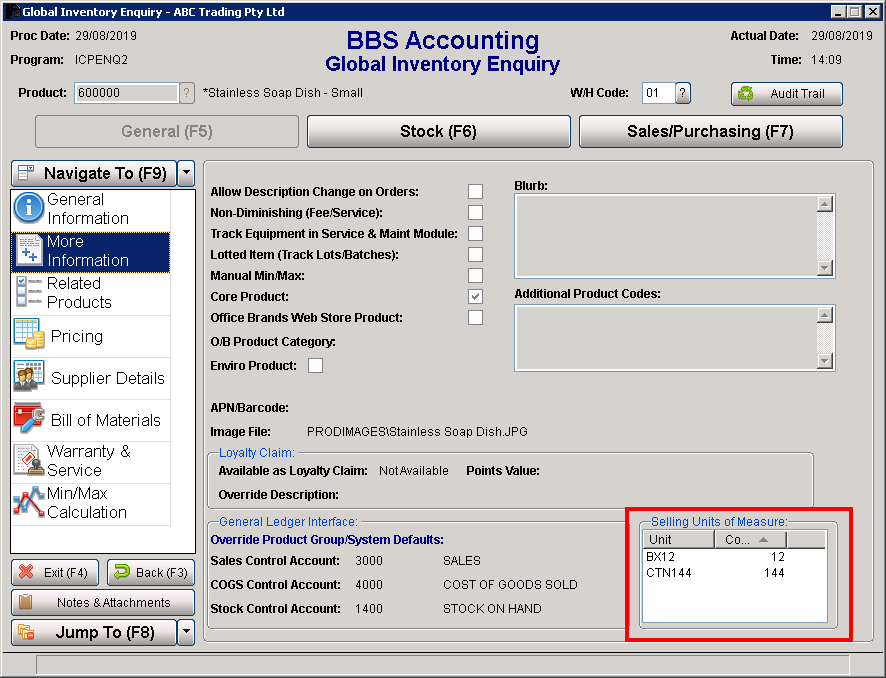Click the Product lookup question mark button
Screen dimensions: 886x678
187,93
